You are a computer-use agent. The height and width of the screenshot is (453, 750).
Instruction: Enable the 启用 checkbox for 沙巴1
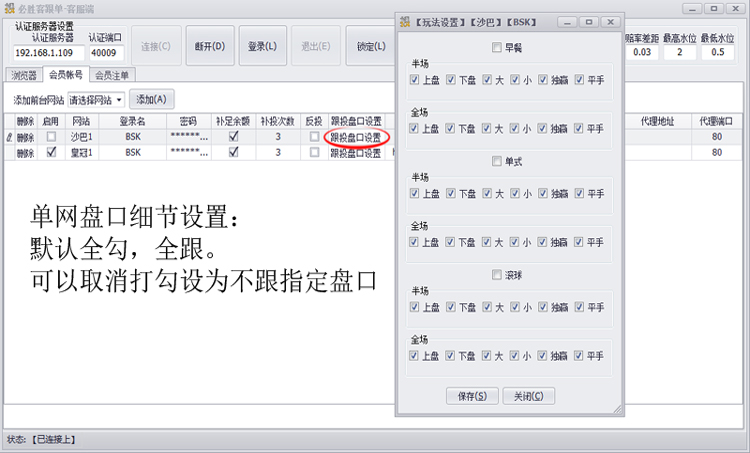(51, 137)
